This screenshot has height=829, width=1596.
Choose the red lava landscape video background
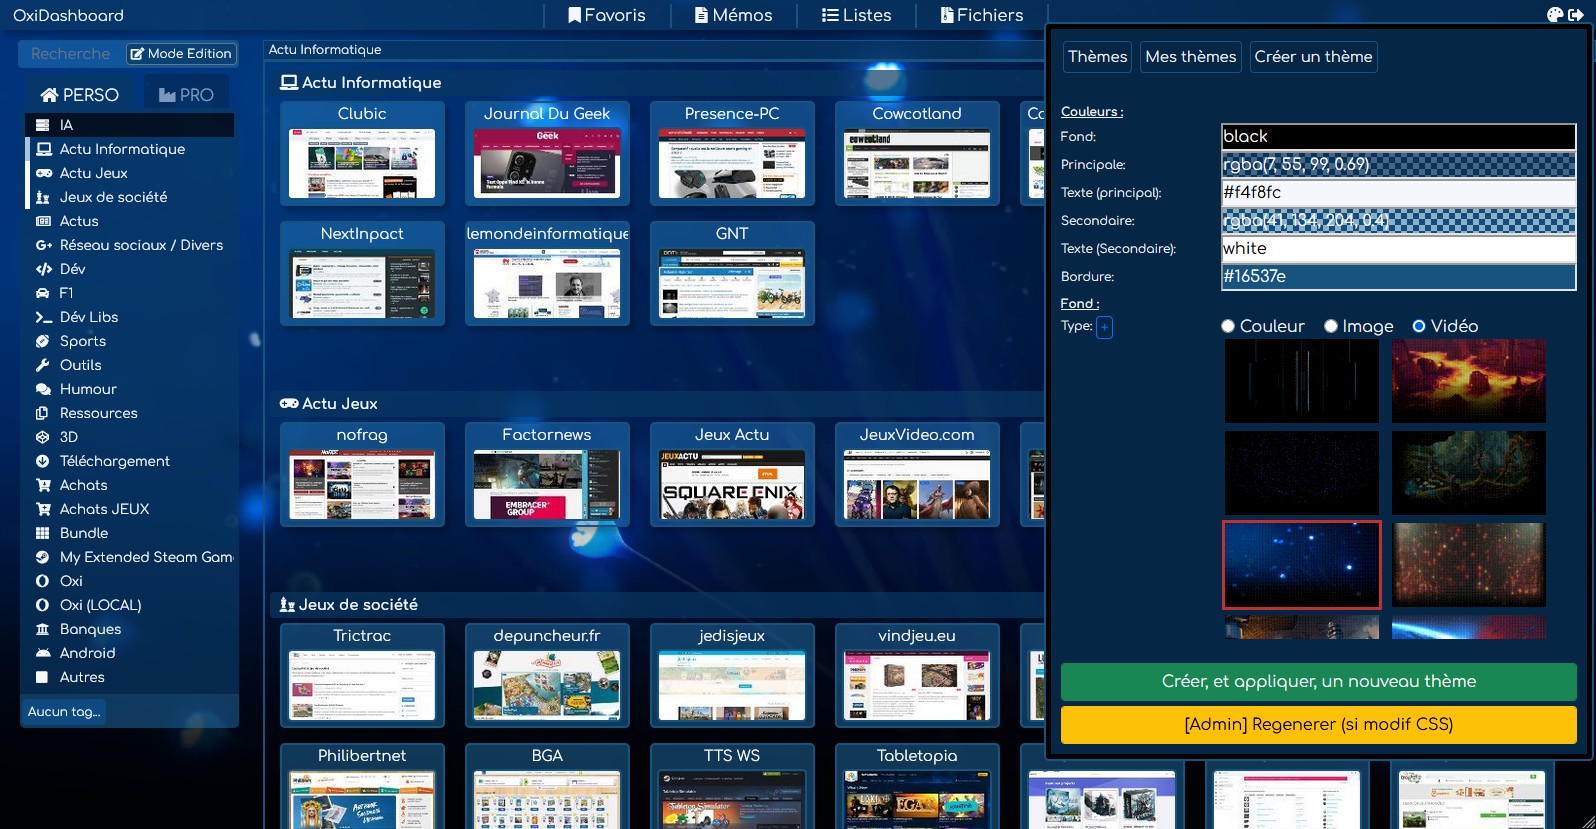tap(1469, 381)
